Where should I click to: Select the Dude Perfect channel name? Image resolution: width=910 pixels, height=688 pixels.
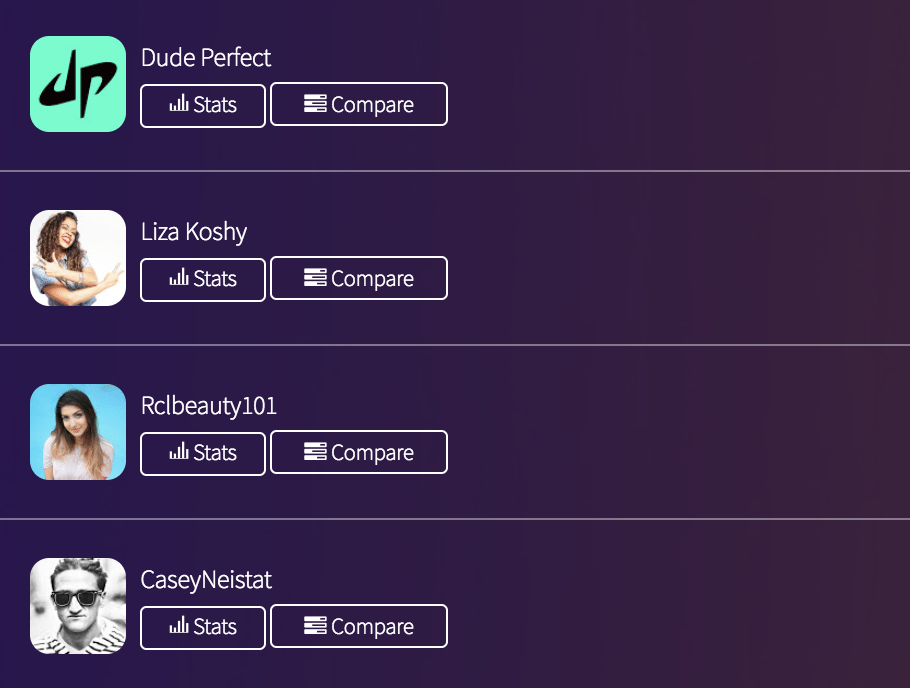point(206,58)
